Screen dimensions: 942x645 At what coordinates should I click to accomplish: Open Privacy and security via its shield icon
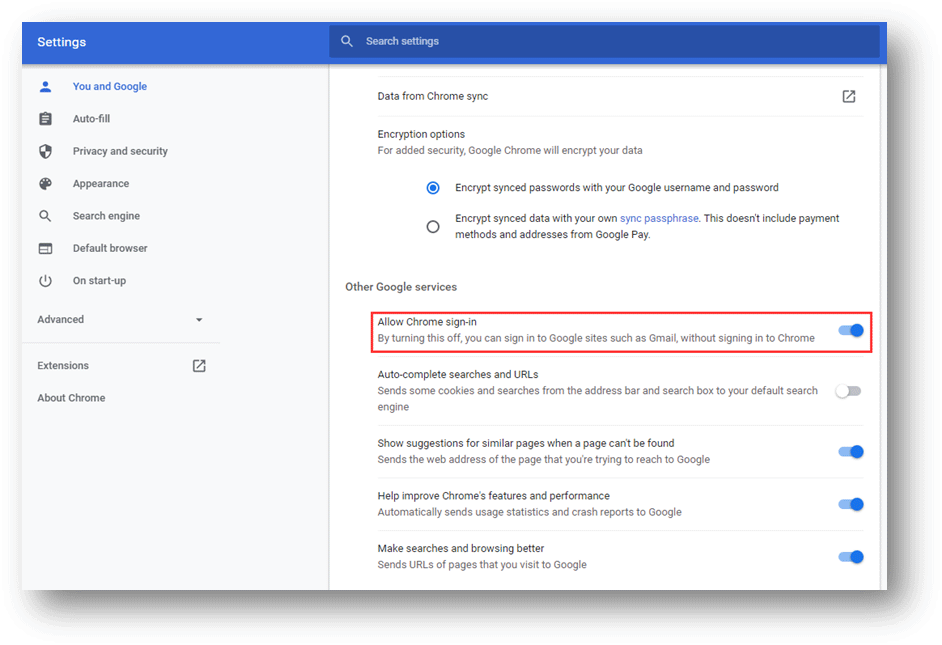(45, 151)
